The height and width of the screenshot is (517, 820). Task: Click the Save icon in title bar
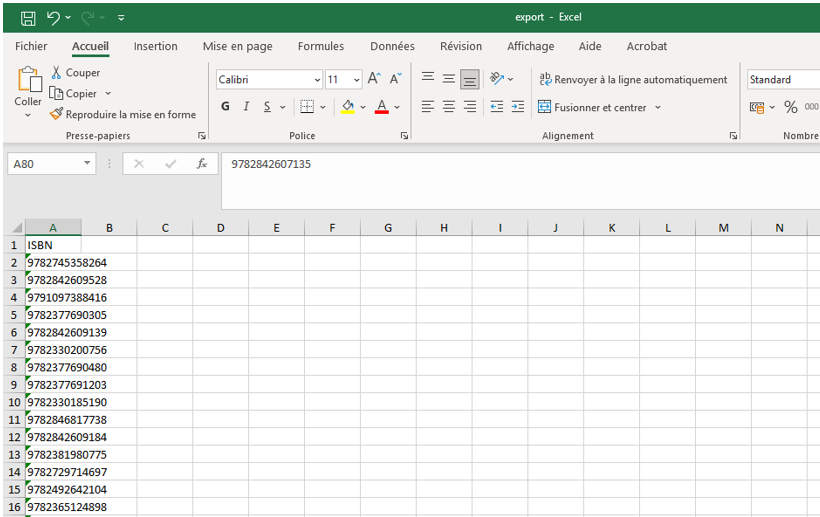[27, 18]
